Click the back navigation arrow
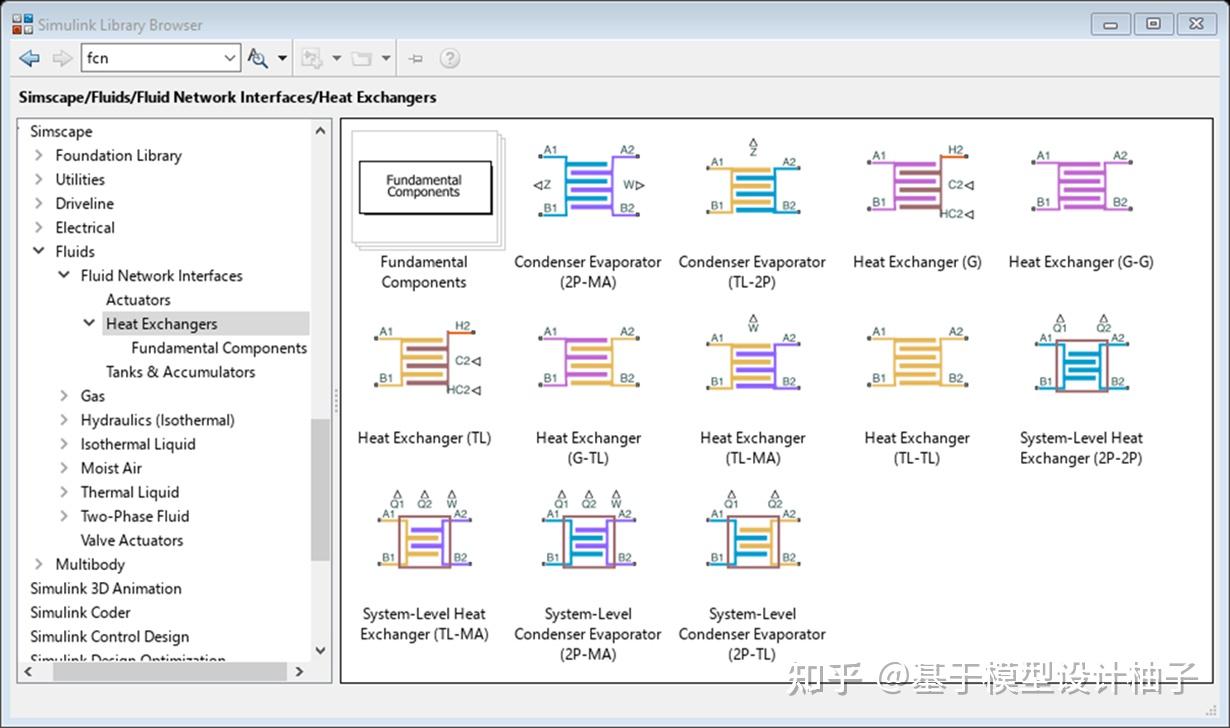 pyautogui.click(x=30, y=57)
